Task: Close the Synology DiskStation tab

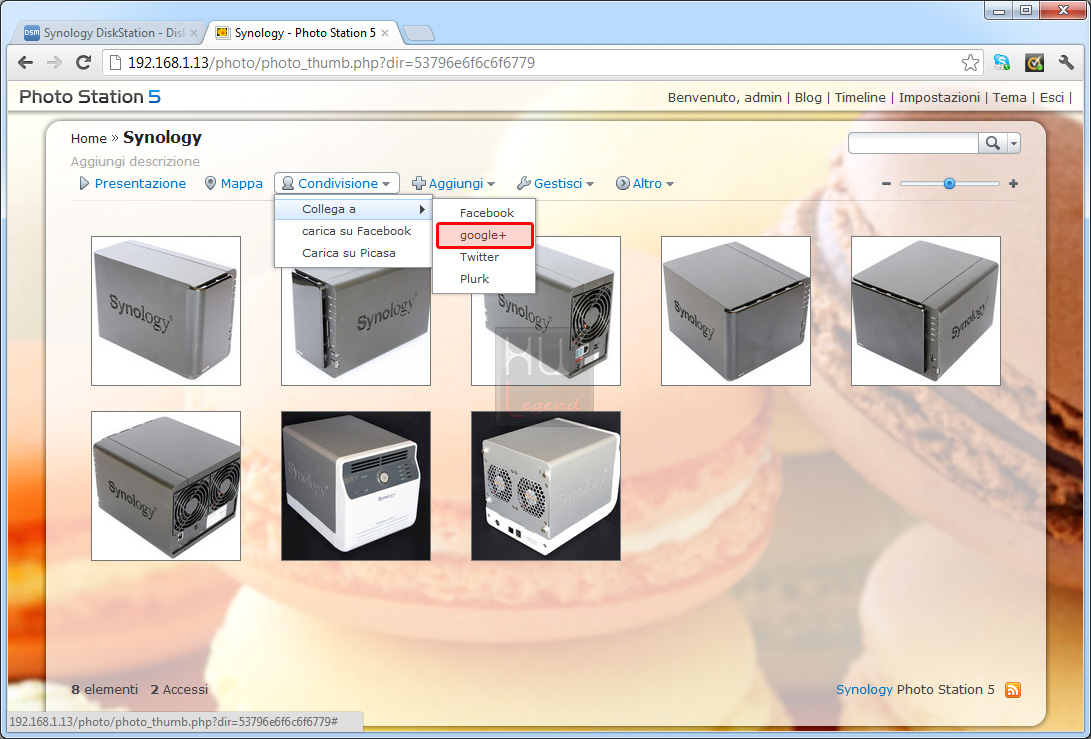Action: (194, 33)
